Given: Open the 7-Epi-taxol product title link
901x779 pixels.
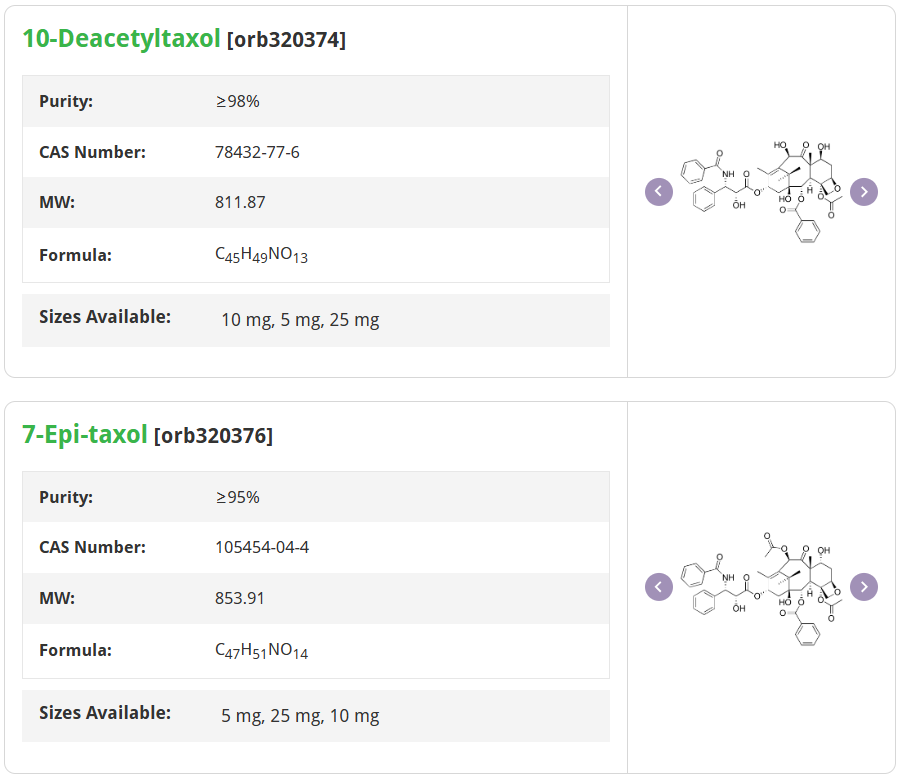Looking at the screenshot, I should click(x=85, y=435).
